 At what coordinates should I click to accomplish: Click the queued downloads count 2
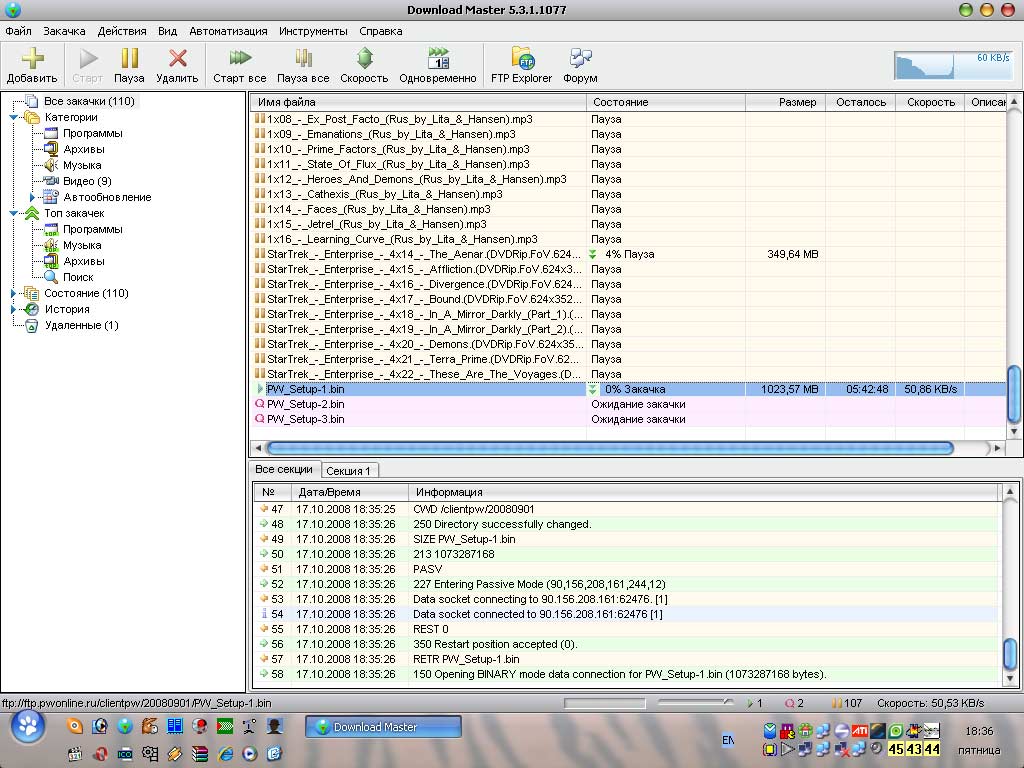click(795, 703)
